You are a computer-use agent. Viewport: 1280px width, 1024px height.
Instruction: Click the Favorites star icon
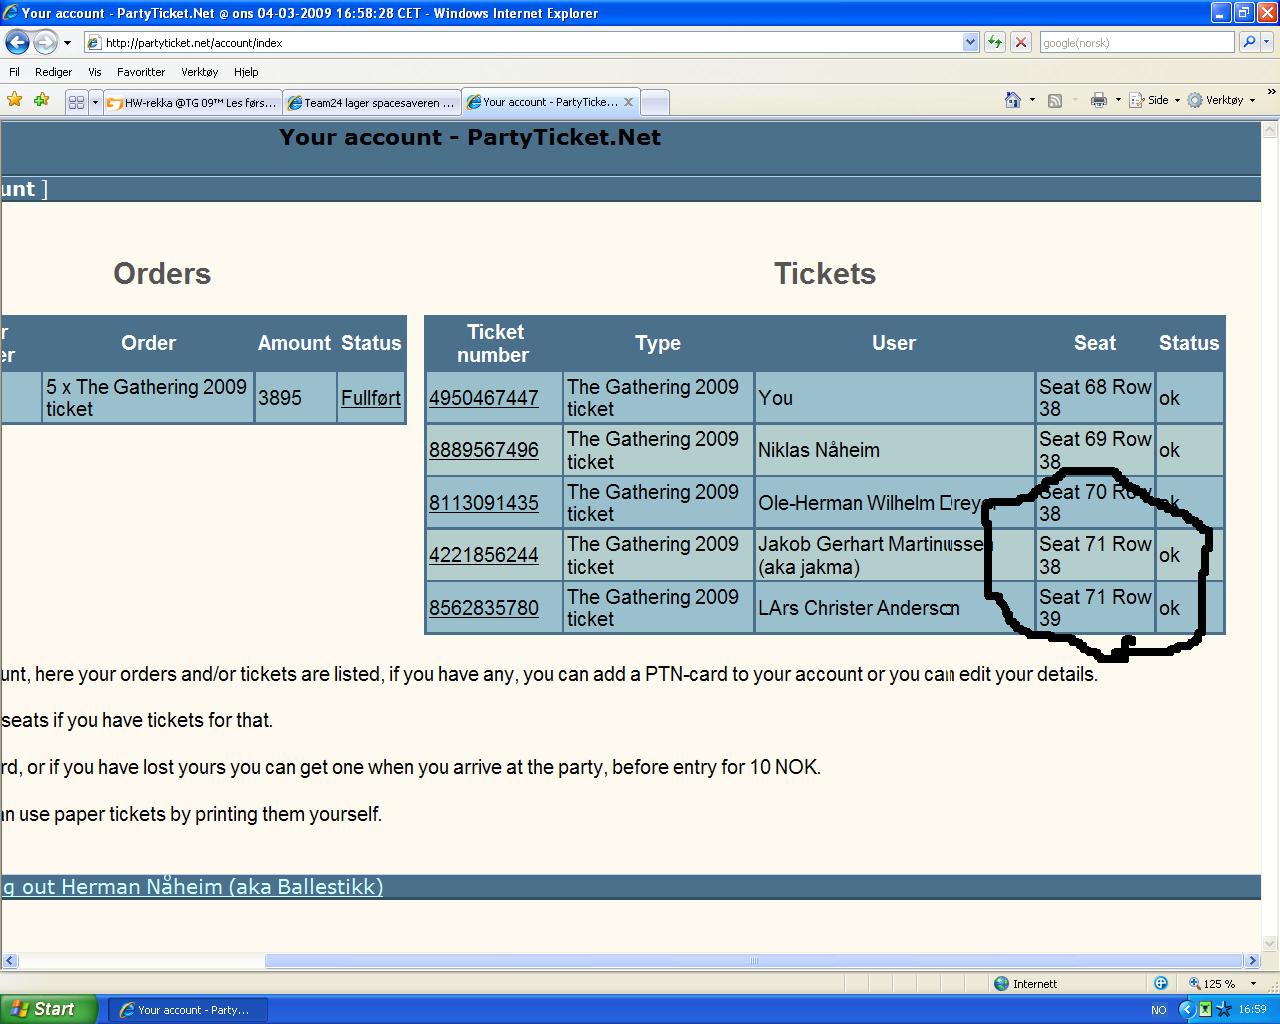14,100
